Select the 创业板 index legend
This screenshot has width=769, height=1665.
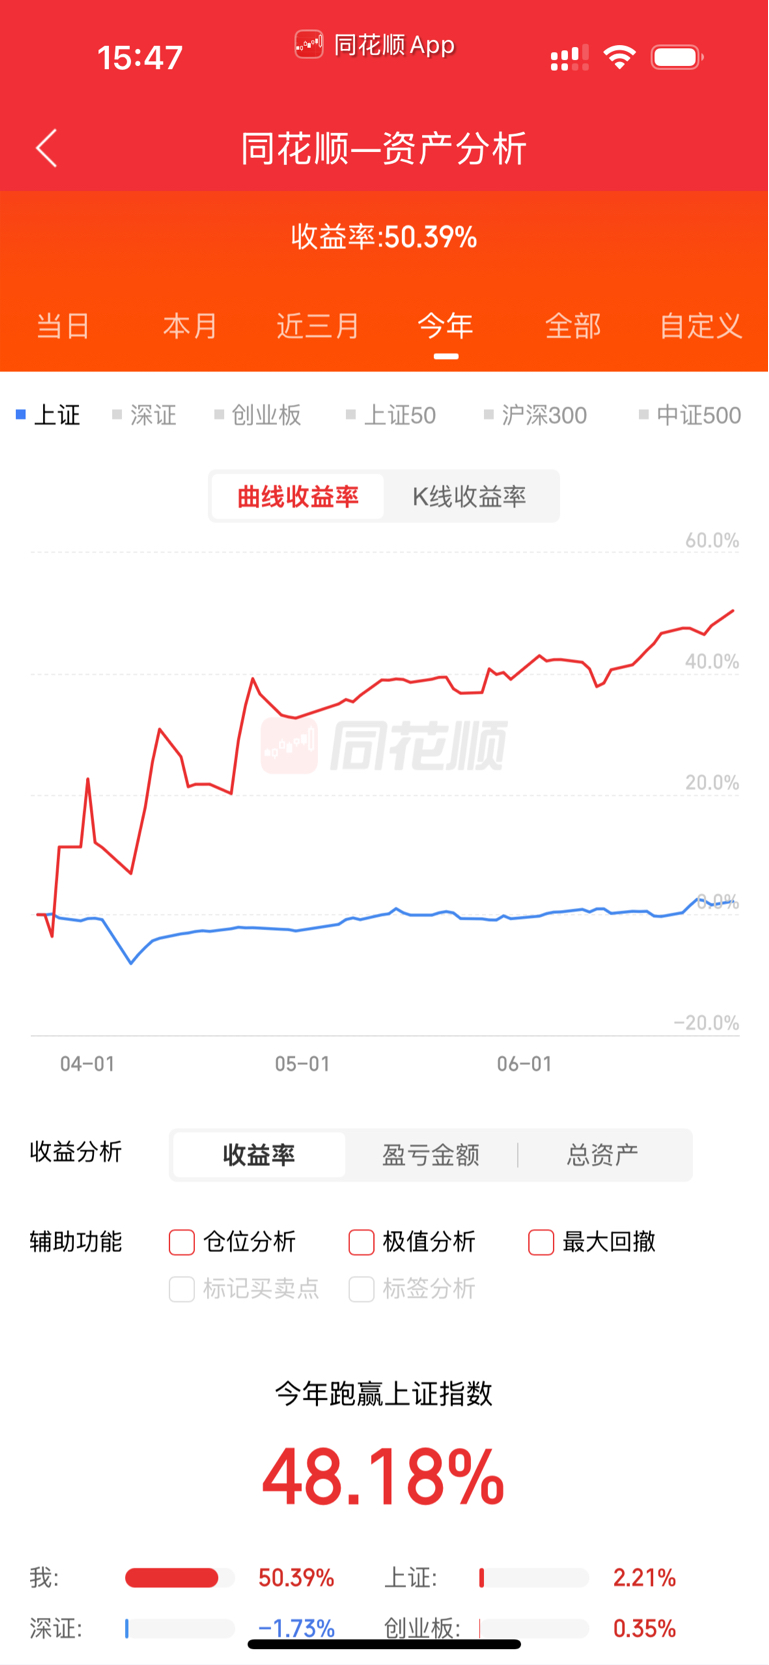[257, 415]
